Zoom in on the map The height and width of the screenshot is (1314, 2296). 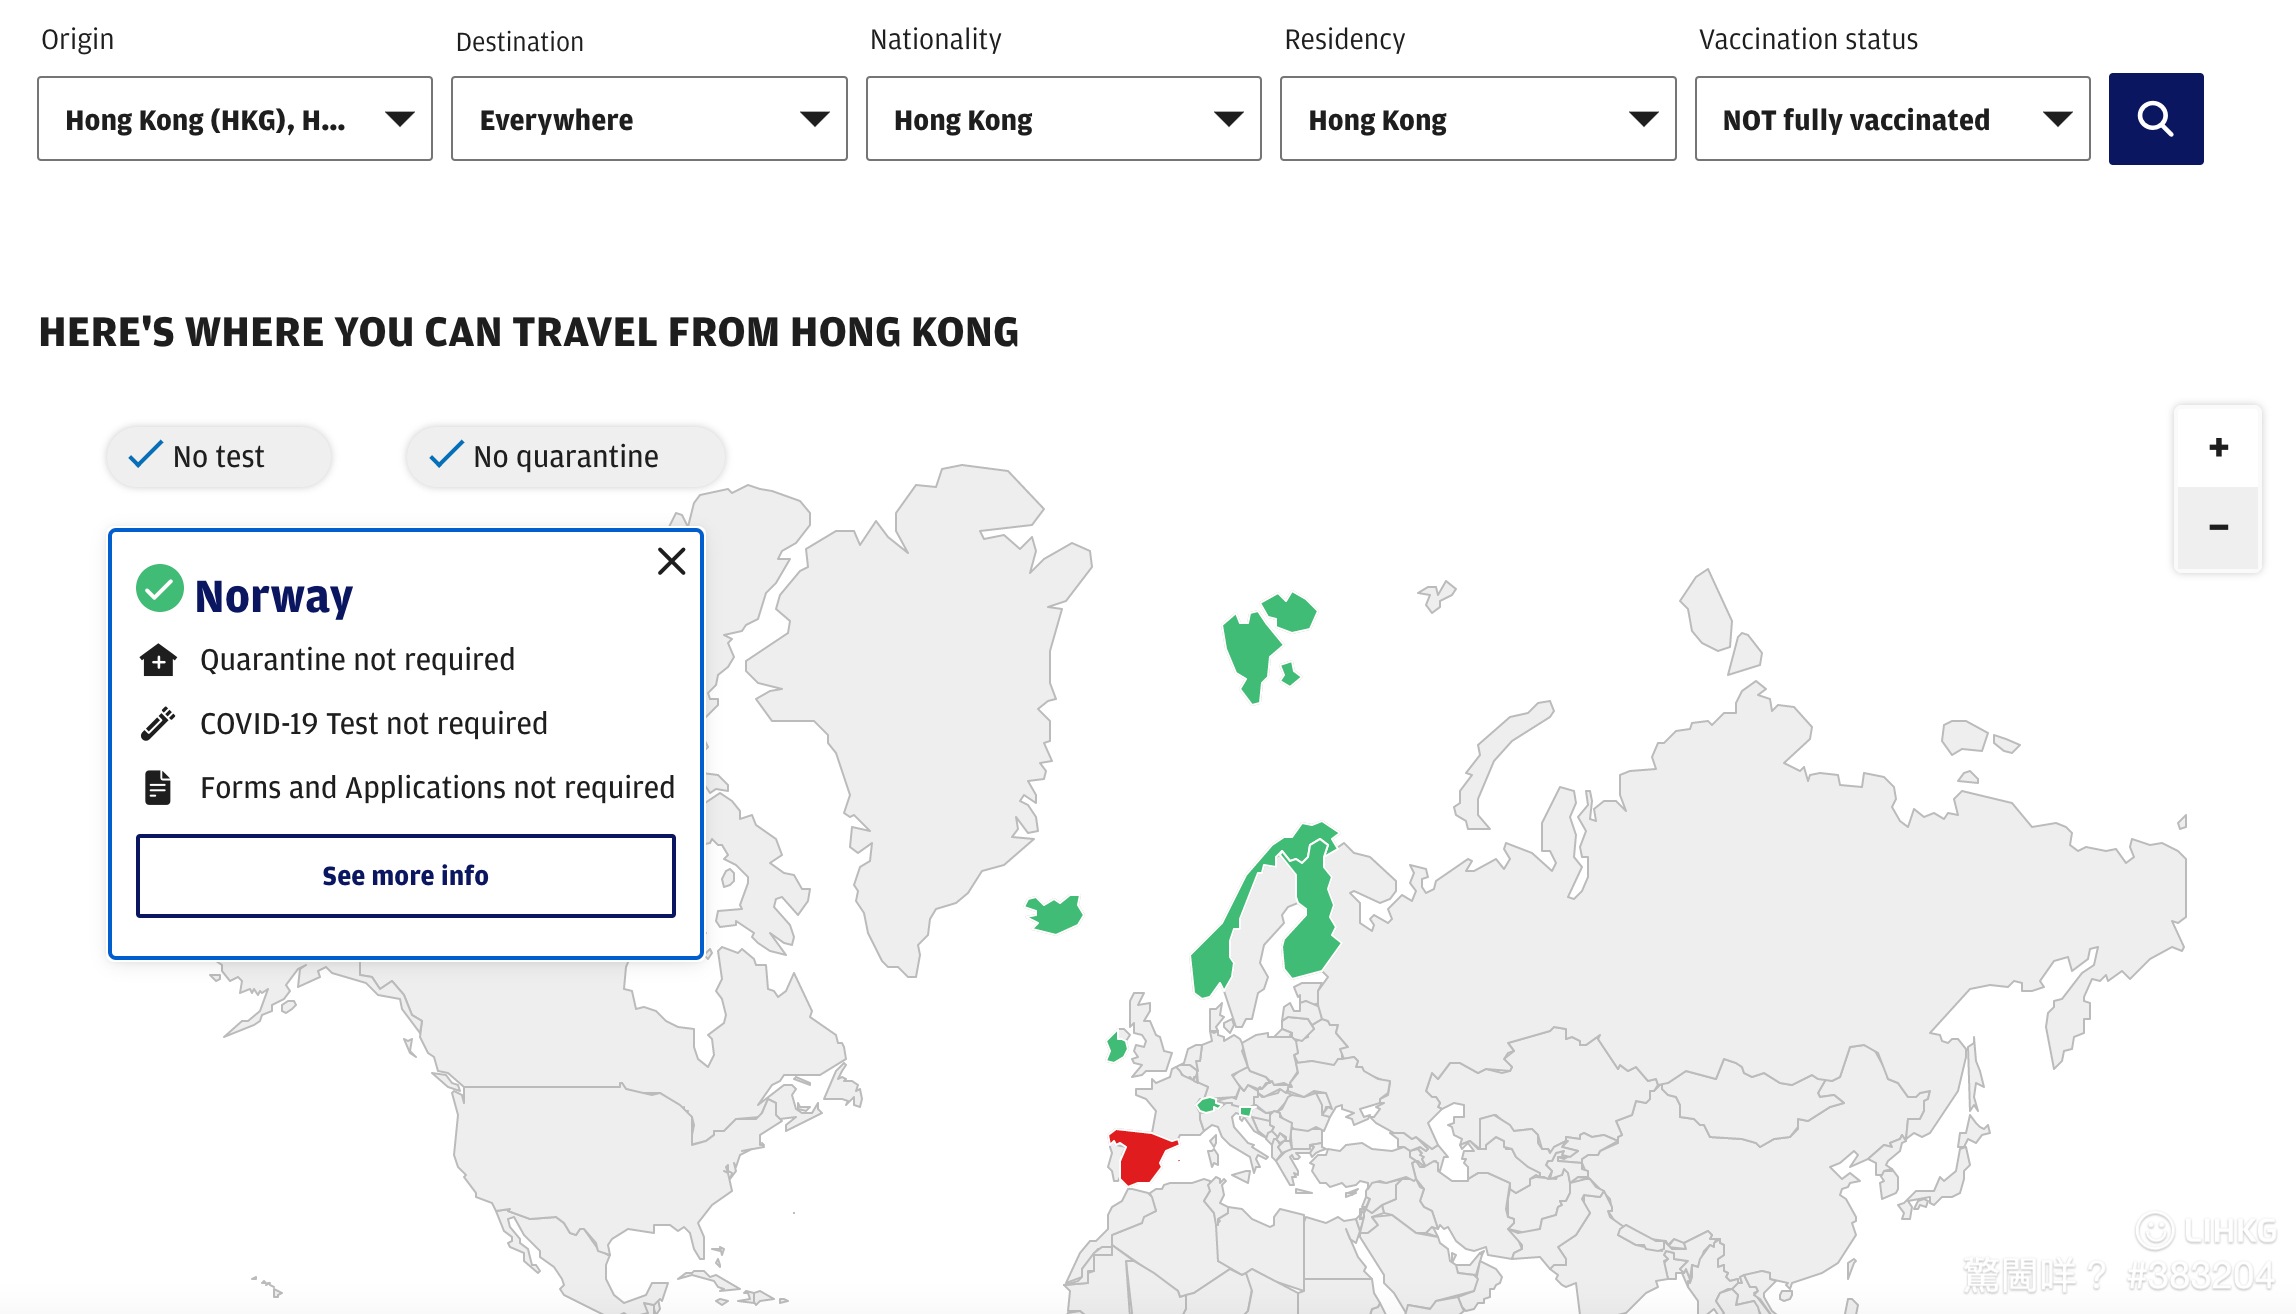[2218, 447]
